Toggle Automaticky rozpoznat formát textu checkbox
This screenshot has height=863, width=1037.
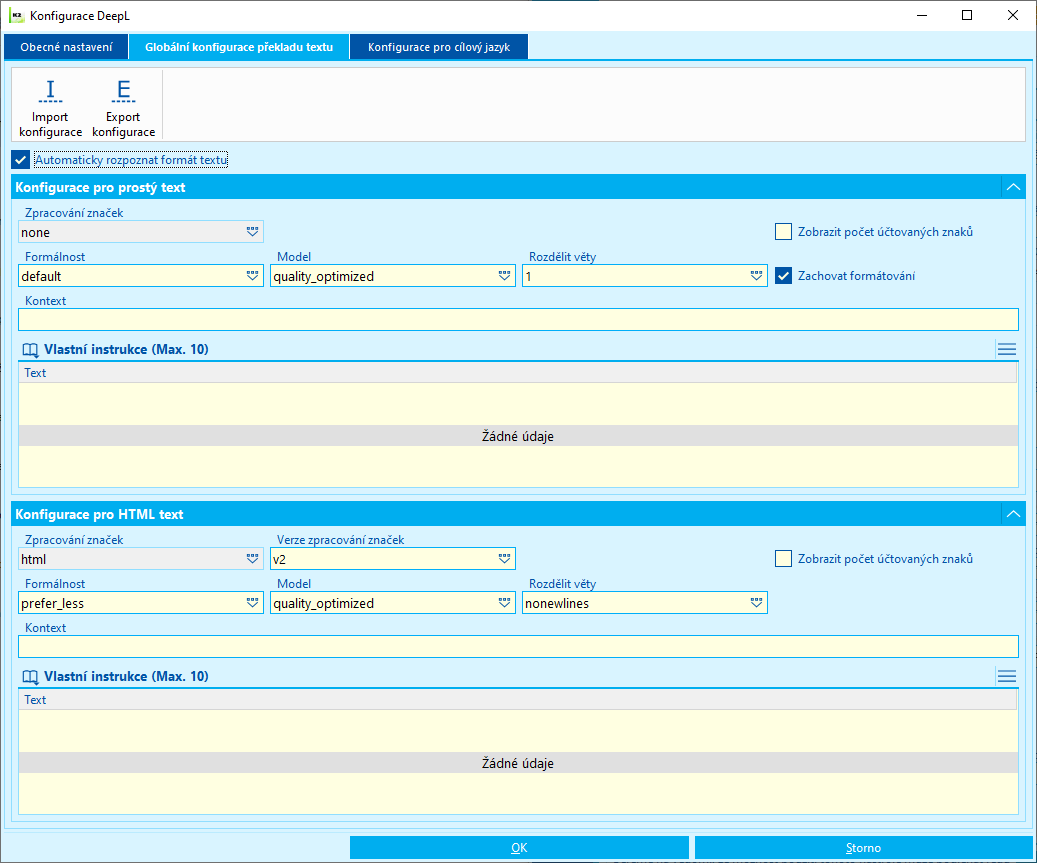pyautogui.click(x=21, y=159)
